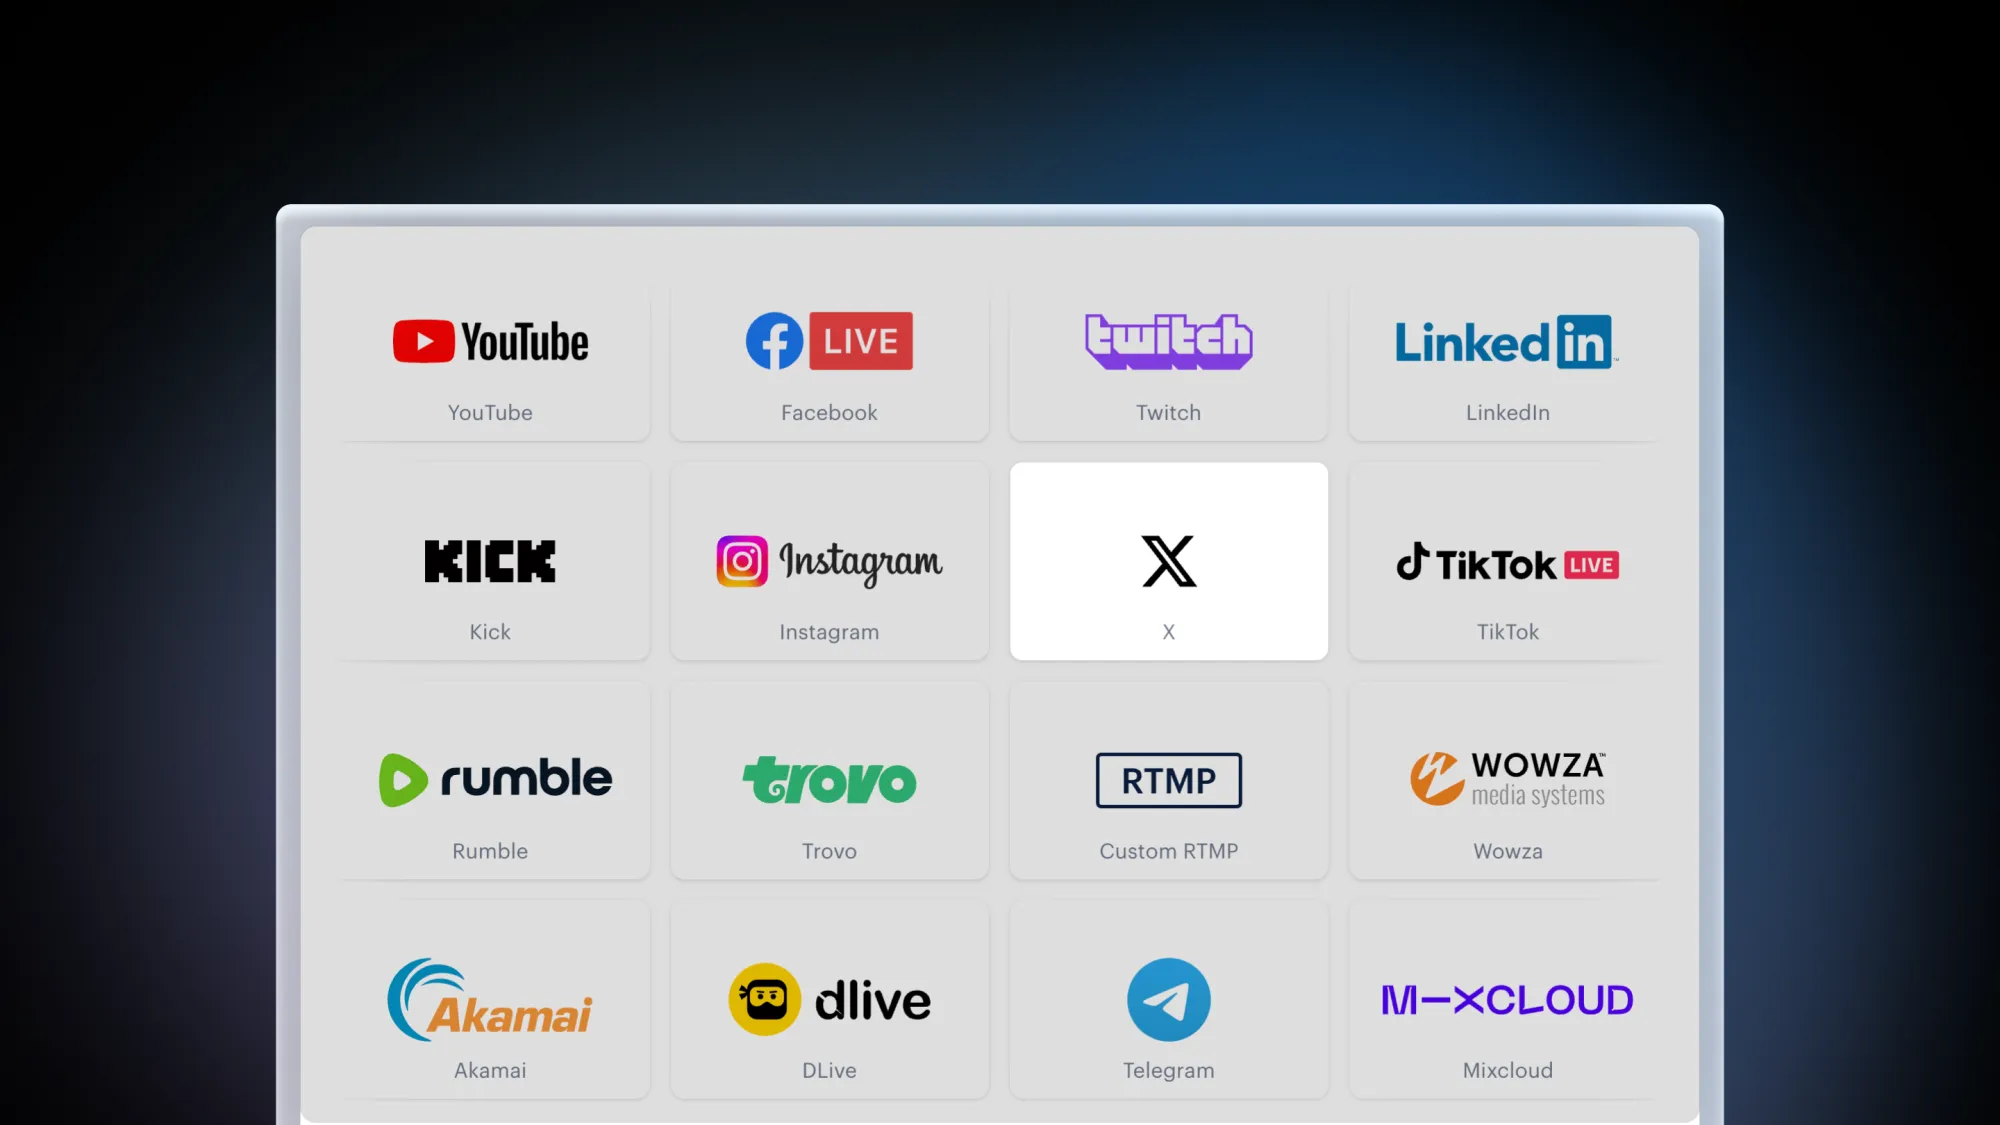Select Telegram as streaming destination
Image resolution: width=2000 pixels, height=1125 pixels.
coord(1168,999)
